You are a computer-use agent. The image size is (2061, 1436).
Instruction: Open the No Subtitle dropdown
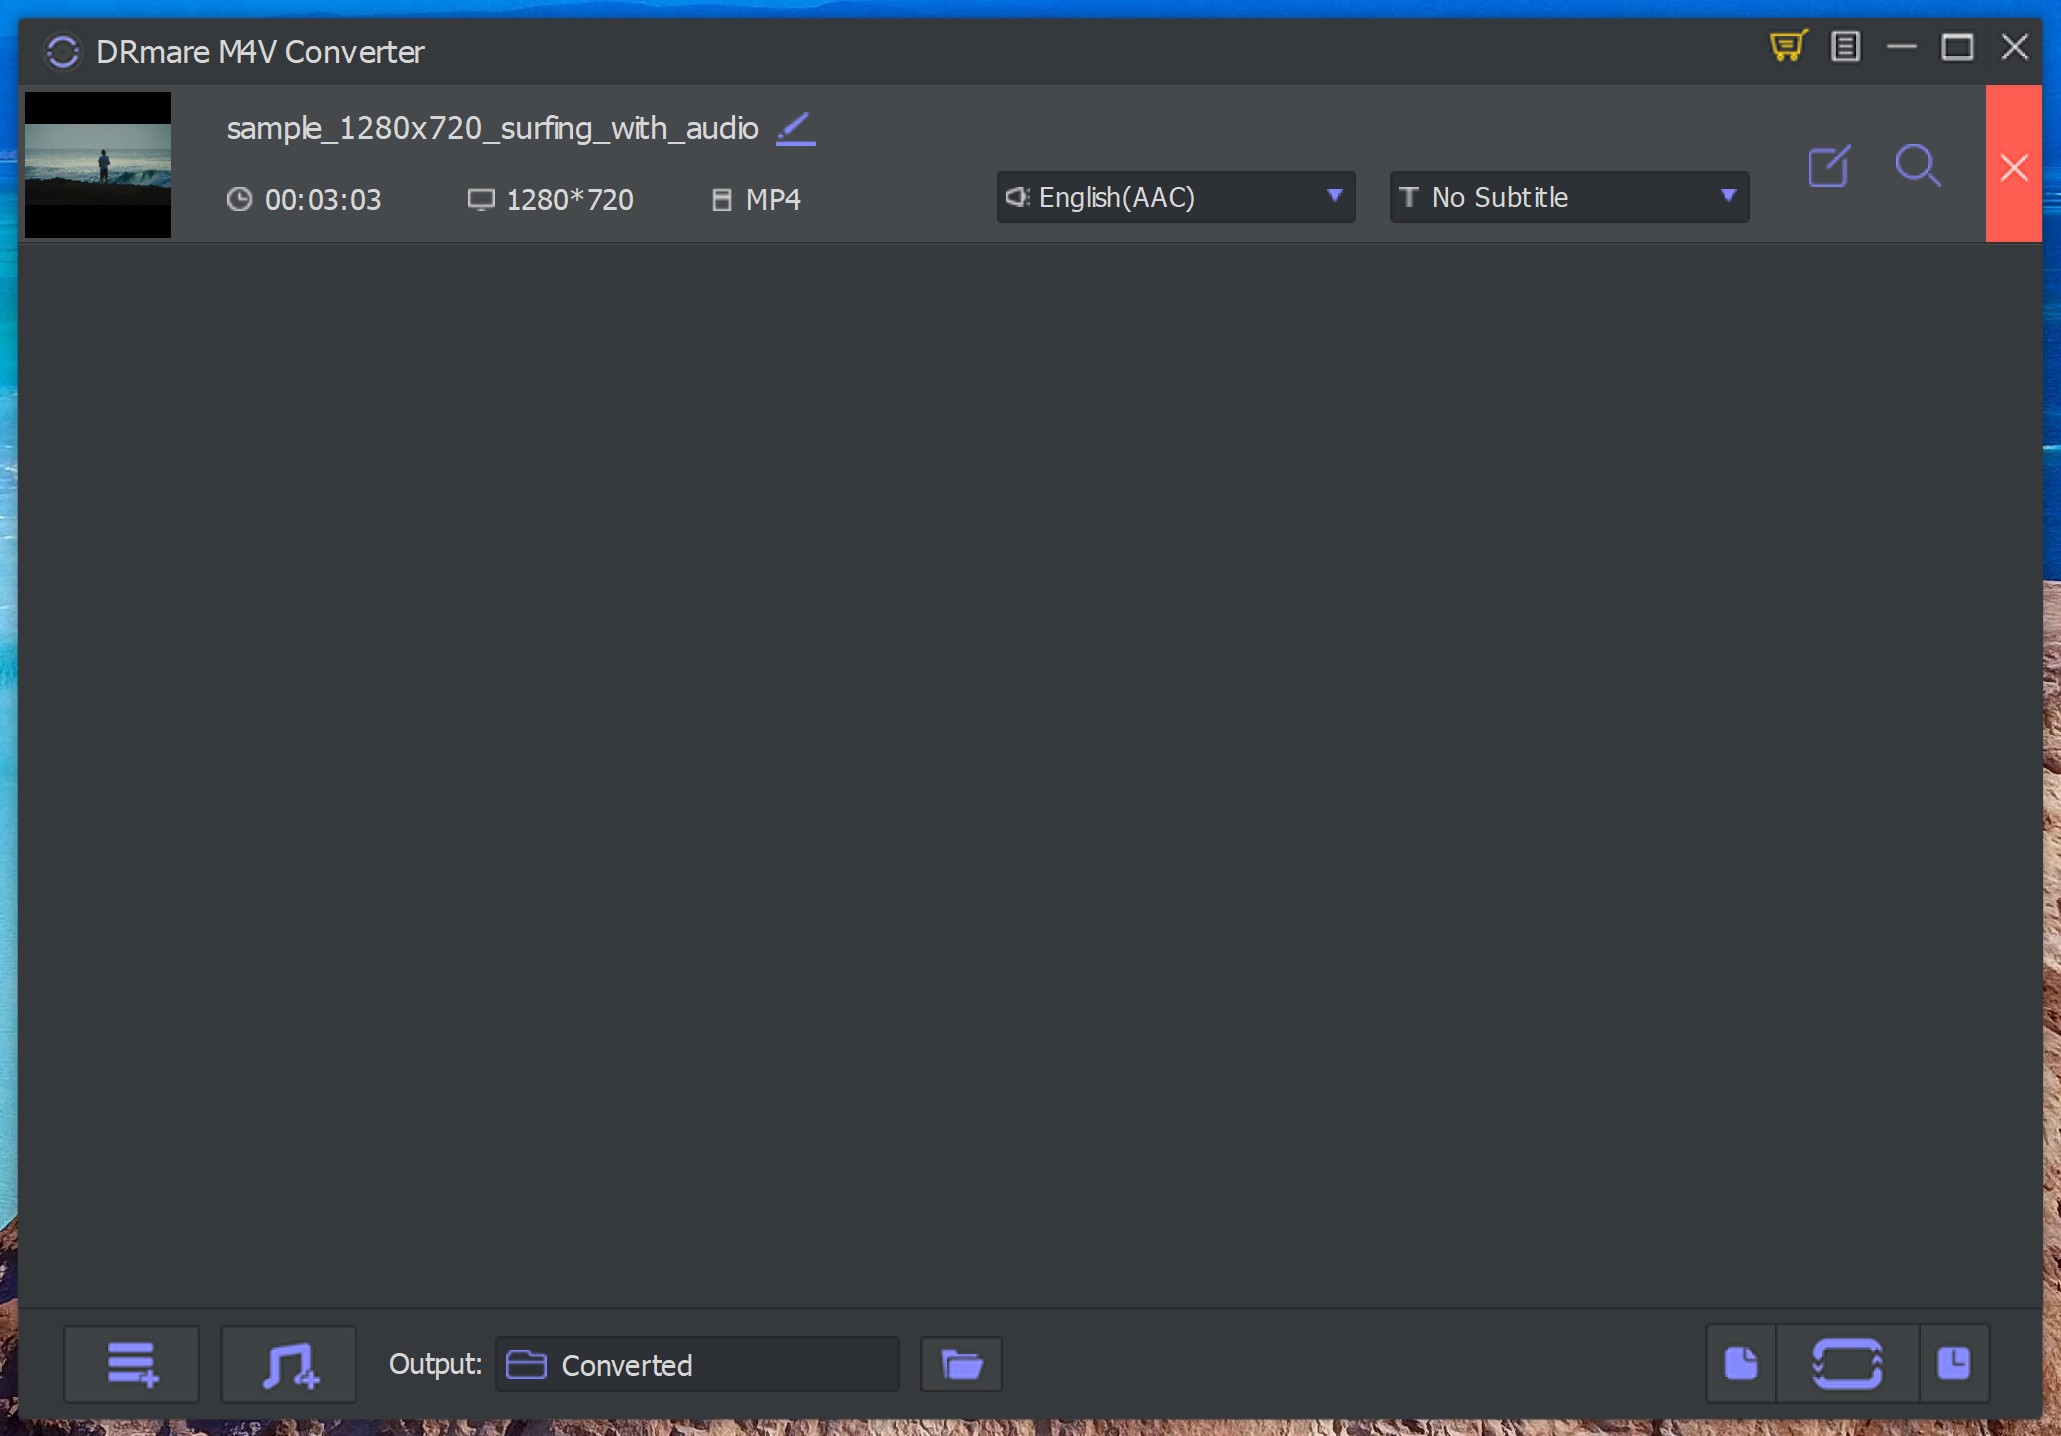click(x=1569, y=197)
